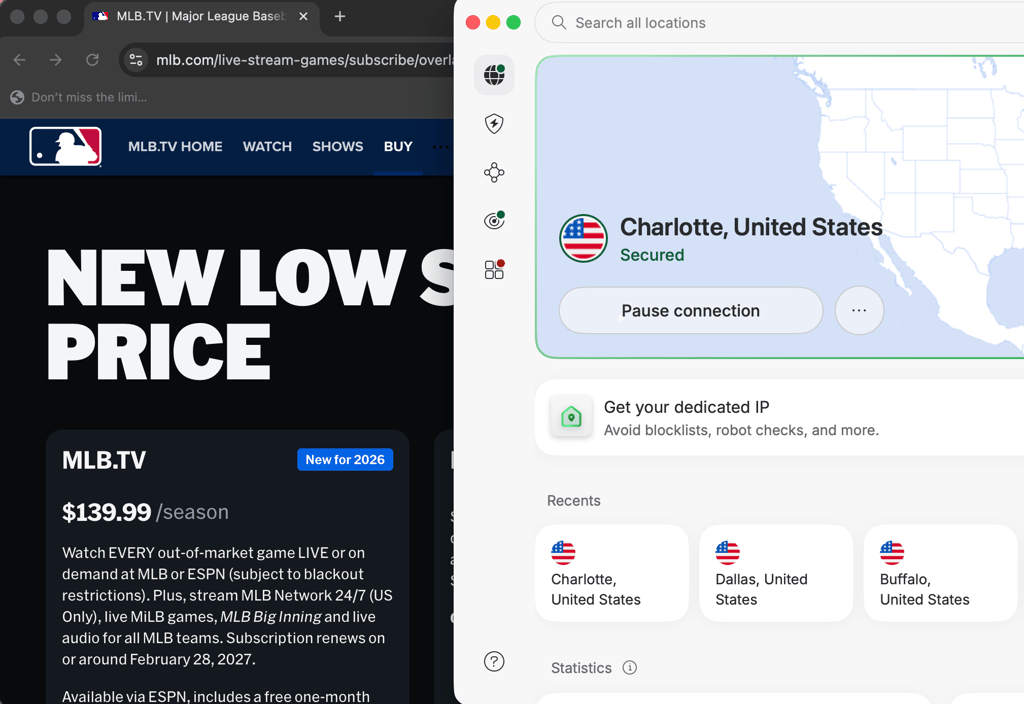Open Get your dedicated IP banner
This screenshot has height=704, width=1024.
780,417
